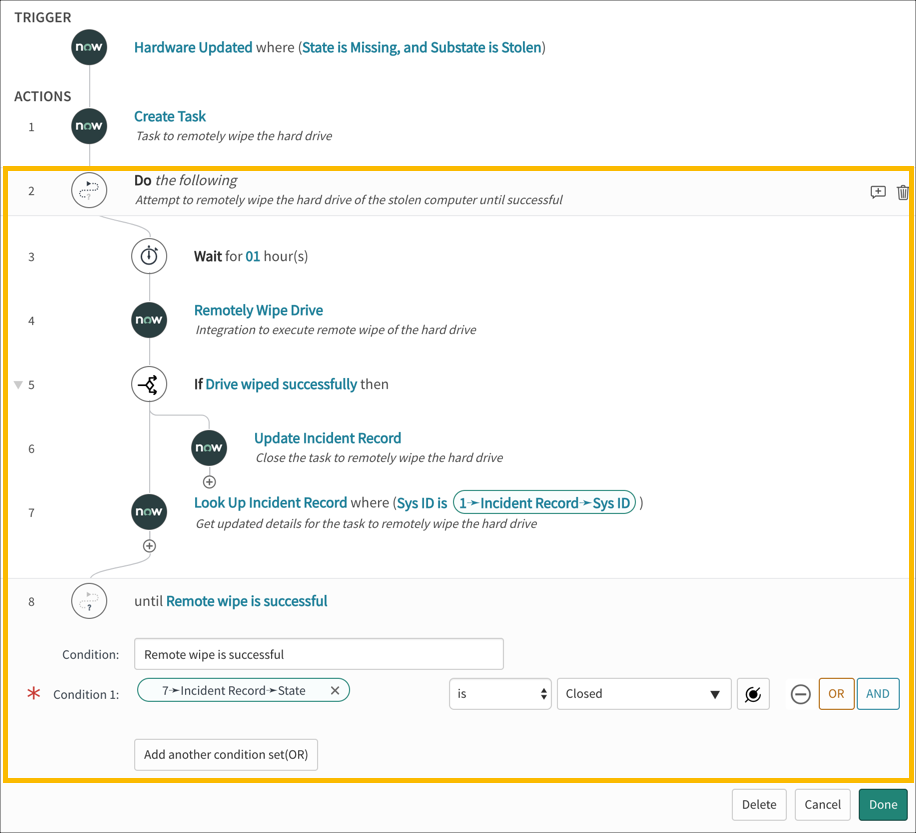Click the now icon beside Remotely Wipe Drive
916x833 pixels.
149,320
